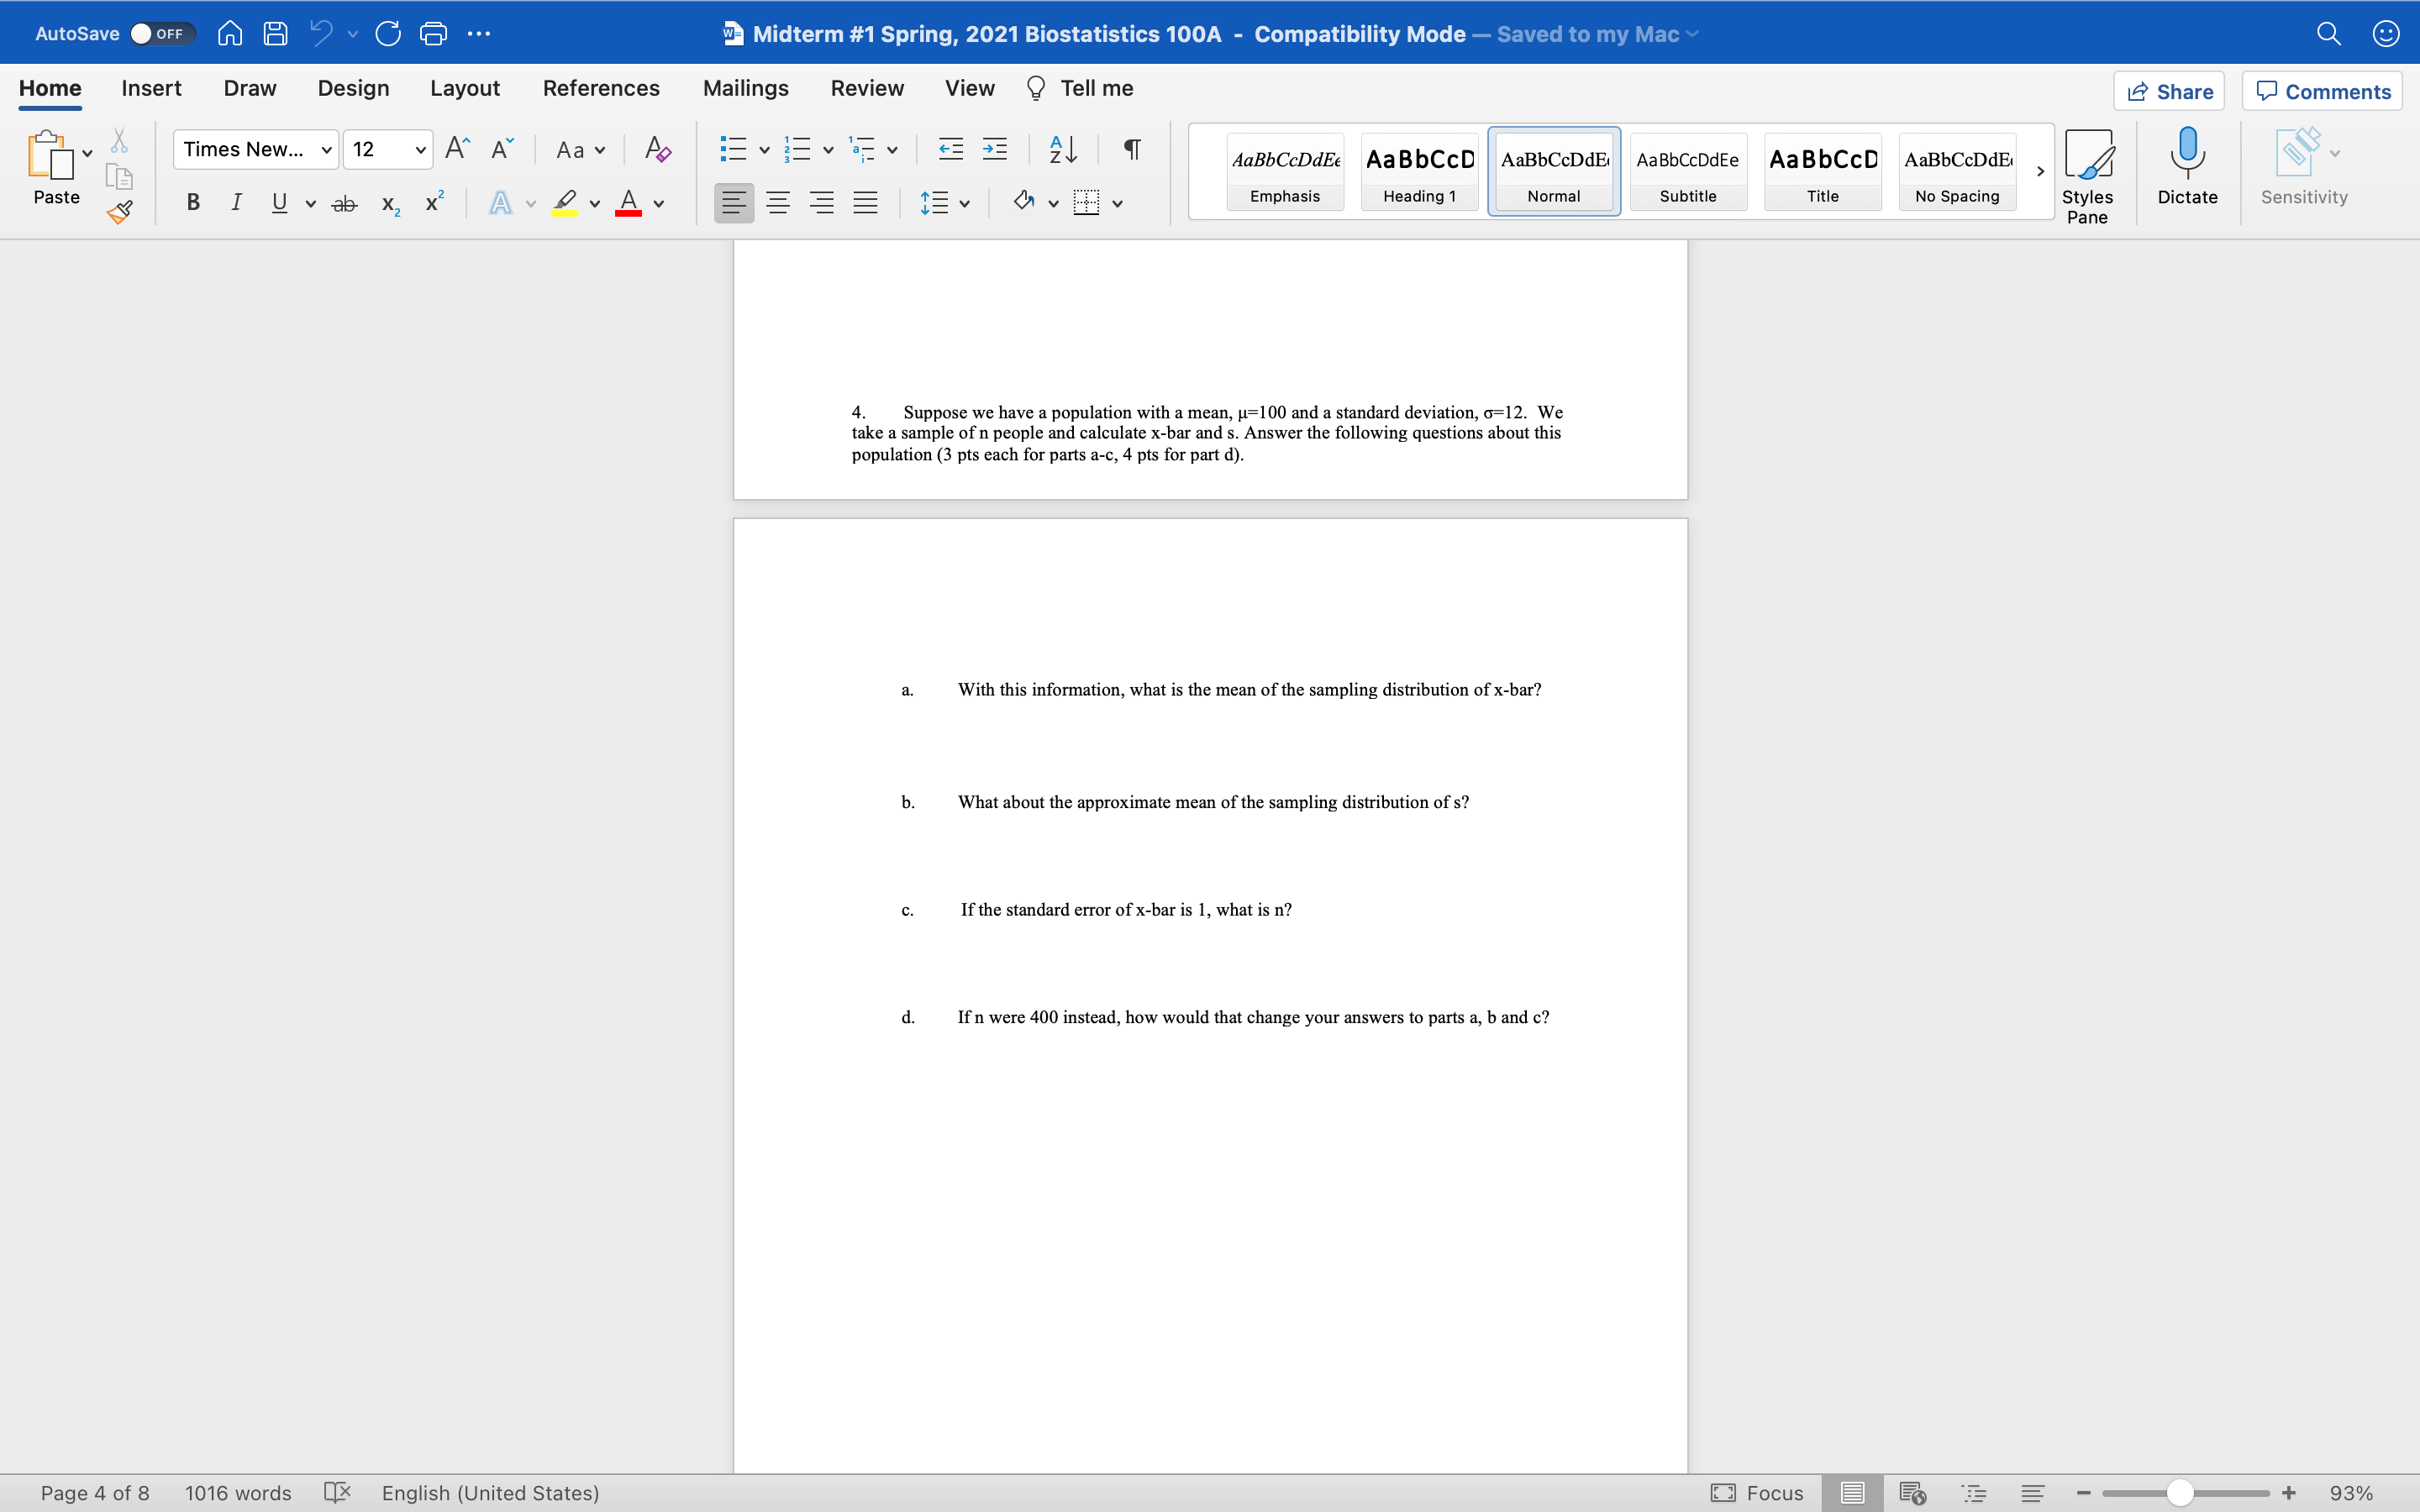Select the Layout tab

coord(465,88)
